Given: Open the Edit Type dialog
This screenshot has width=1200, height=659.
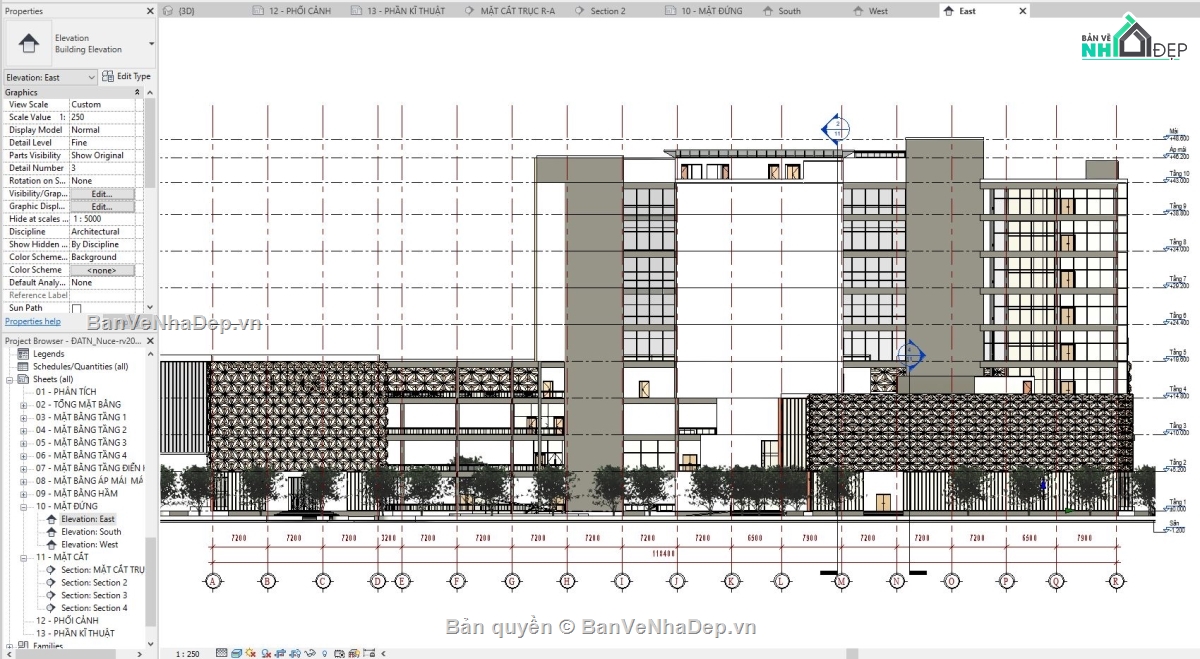Looking at the screenshot, I should pyautogui.click(x=127, y=75).
